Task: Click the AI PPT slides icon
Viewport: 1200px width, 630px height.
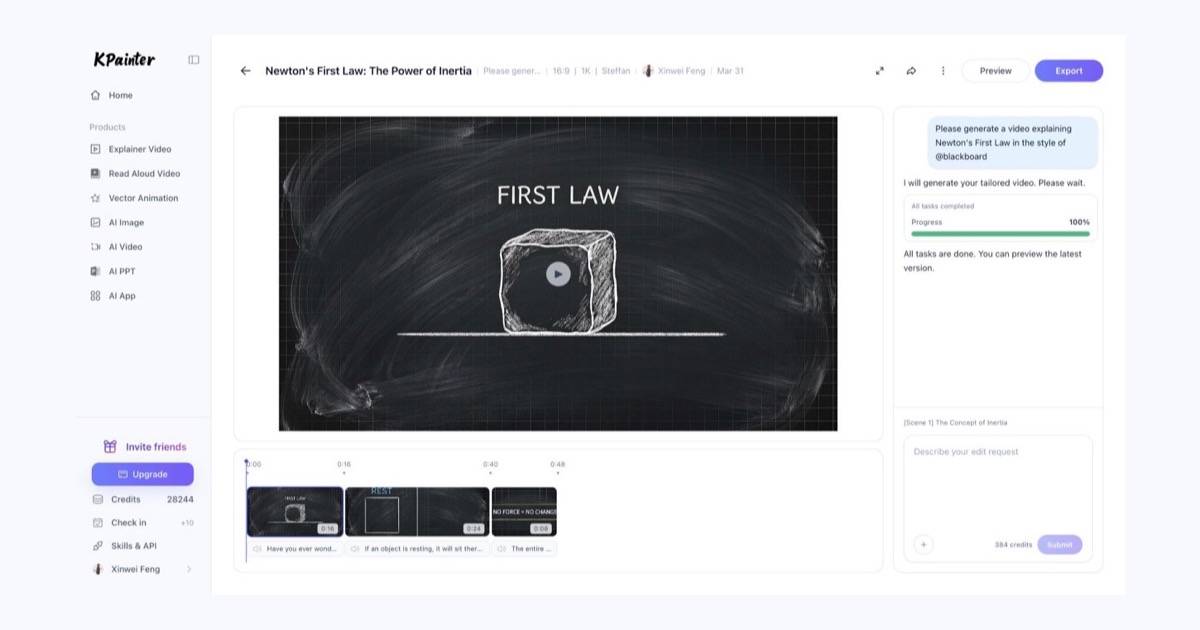Action: click(x=95, y=271)
